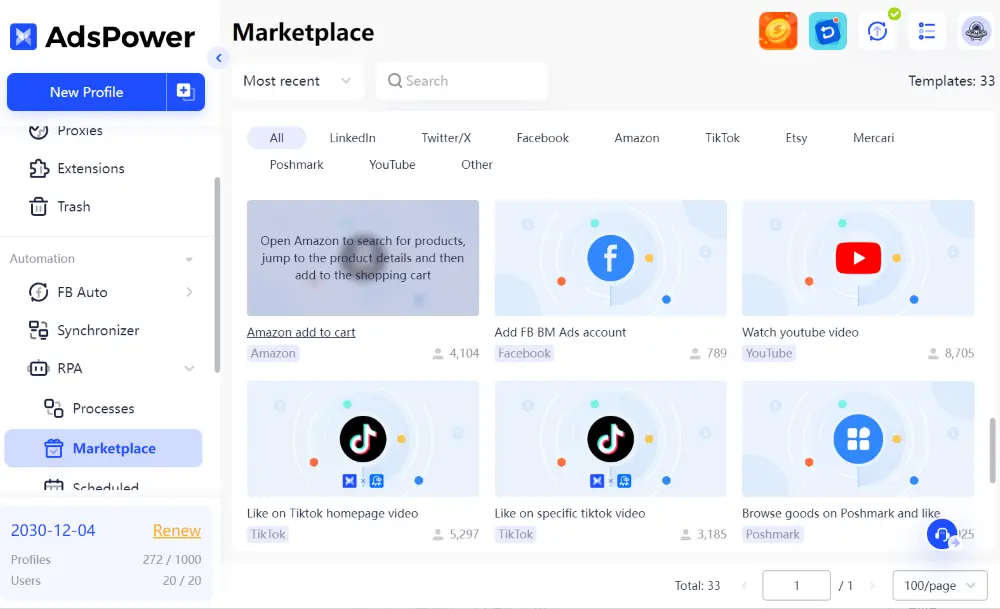Click the YouTube play logo on card

point(858,258)
